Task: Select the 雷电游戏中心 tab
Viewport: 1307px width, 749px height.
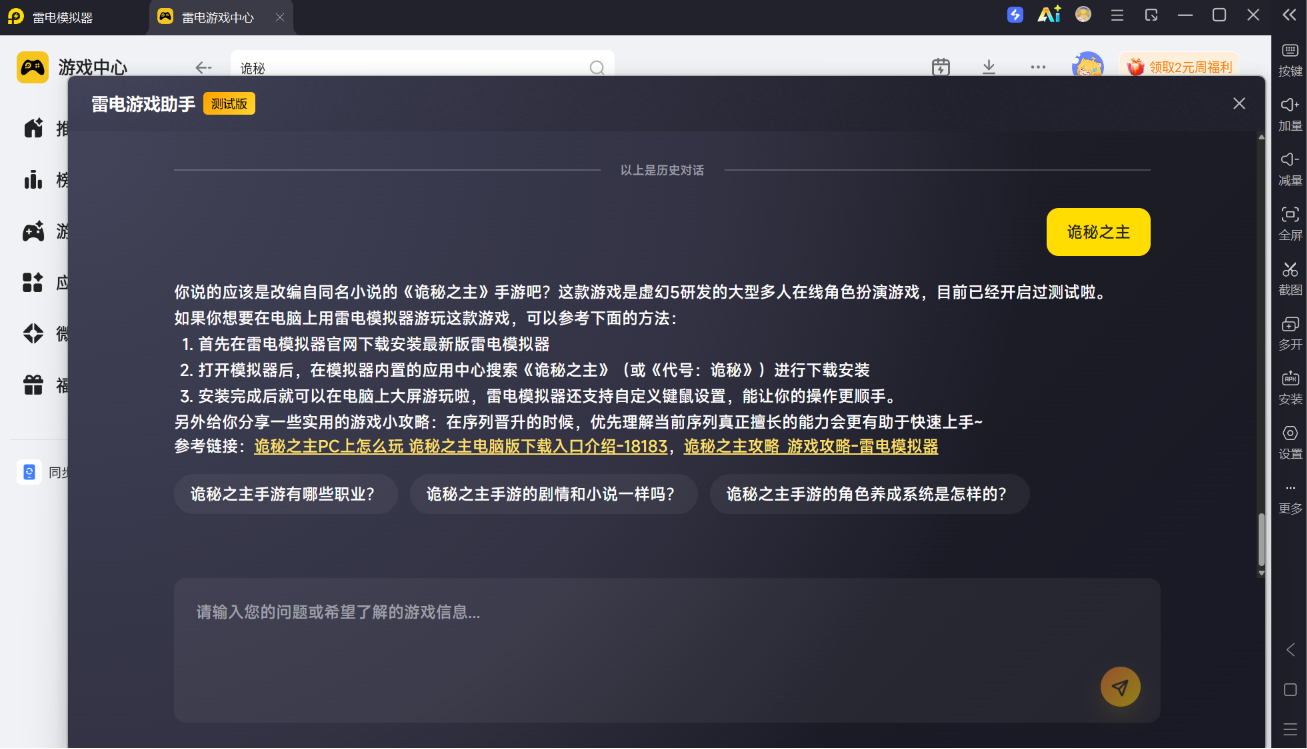Action: coord(218,18)
